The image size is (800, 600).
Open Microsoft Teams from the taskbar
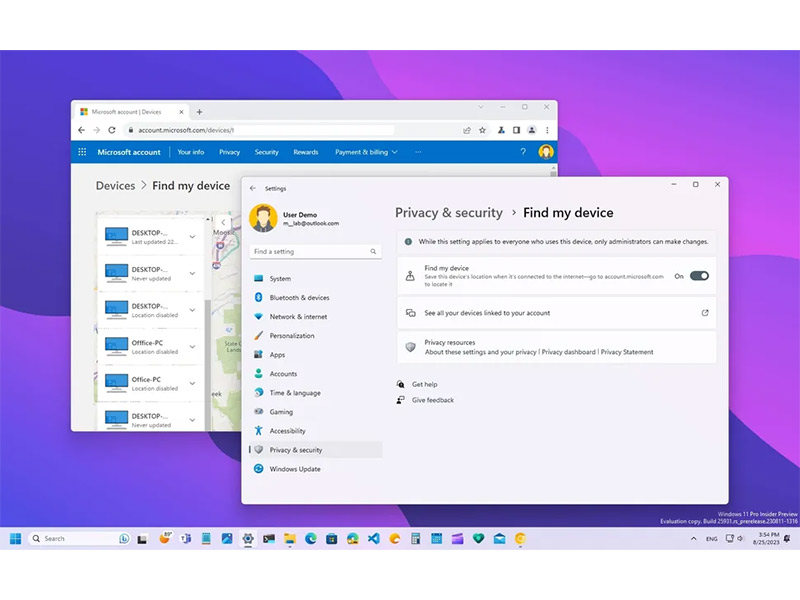pyautogui.click(x=186, y=539)
